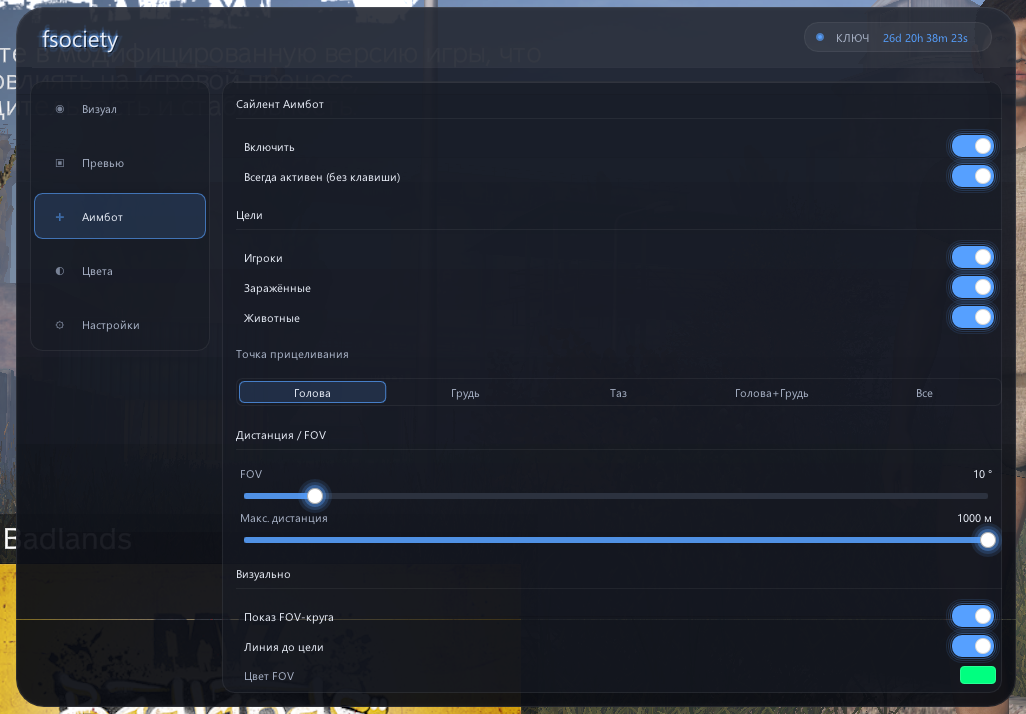Toggle the Включить switch
The width and height of the screenshot is (1026, 714).
[972, 147]
